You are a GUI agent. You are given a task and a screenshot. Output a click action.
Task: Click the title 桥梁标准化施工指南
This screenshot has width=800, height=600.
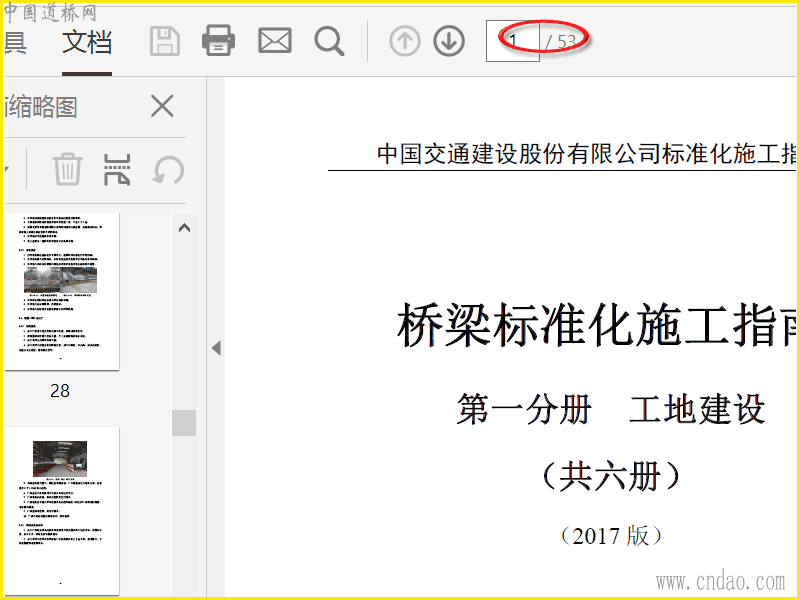[x=598, y=325]
